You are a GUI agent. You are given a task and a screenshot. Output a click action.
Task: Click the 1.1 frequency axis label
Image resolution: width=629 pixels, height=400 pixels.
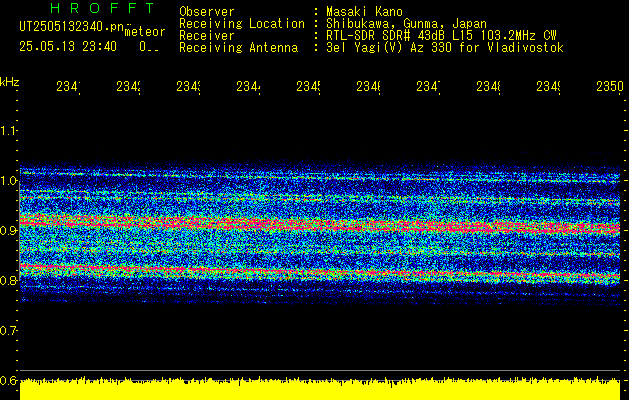point(8,130)
